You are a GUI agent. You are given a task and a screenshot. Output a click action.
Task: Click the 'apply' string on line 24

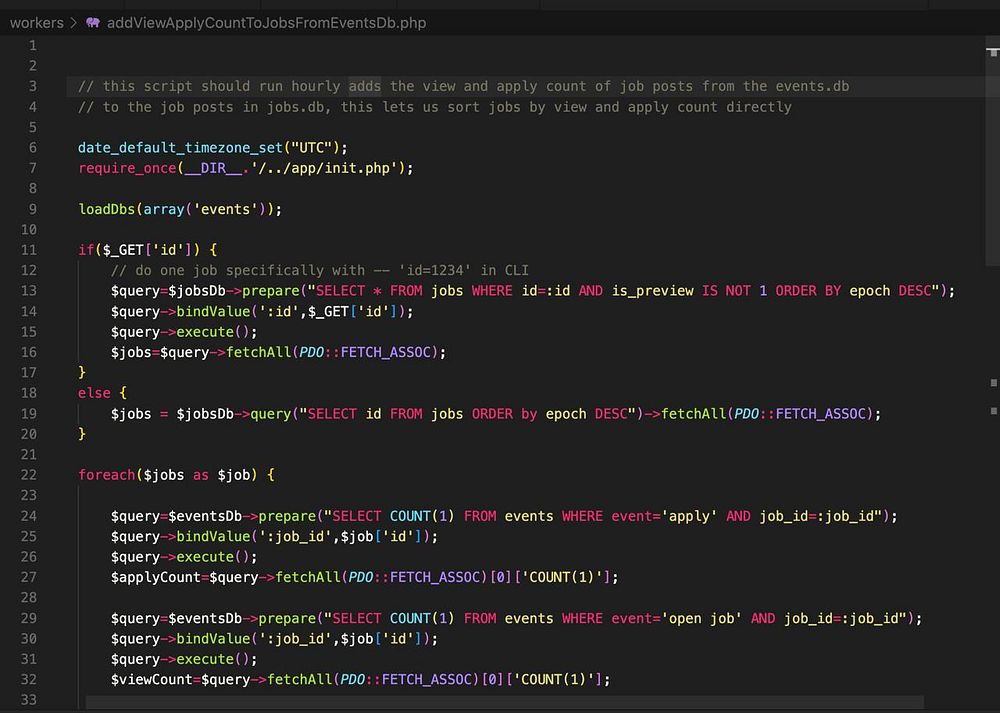689,516
